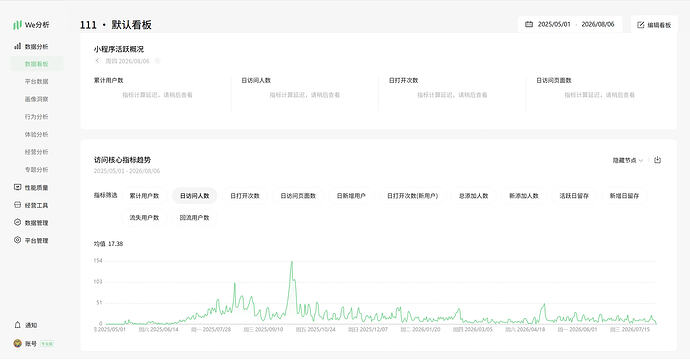Open the 隐藏节点 dropdown
The height and width of the screenshot is (360, 690).
coord(628,160)
